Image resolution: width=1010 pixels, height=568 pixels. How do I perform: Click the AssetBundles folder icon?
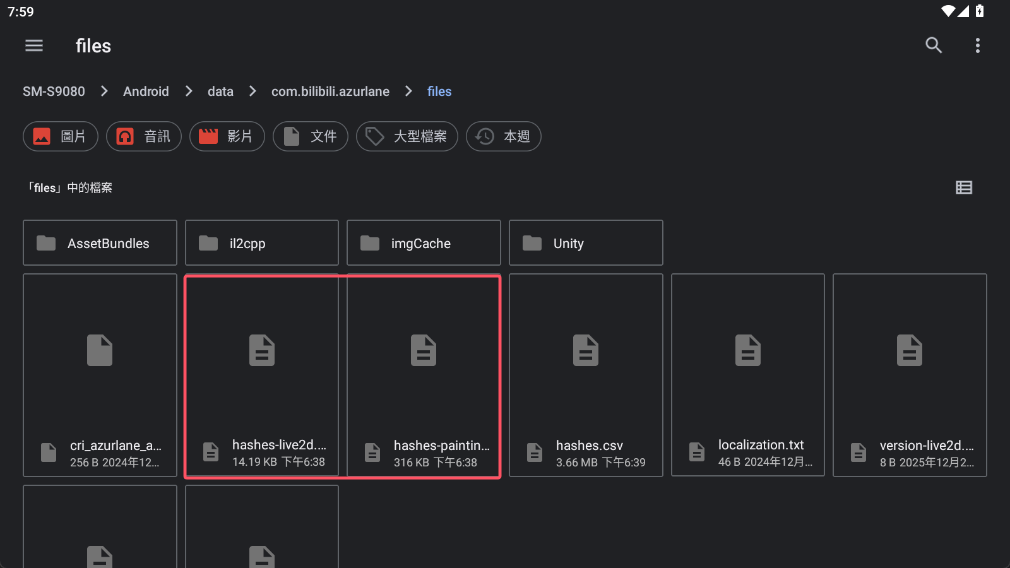click(46, 243)
